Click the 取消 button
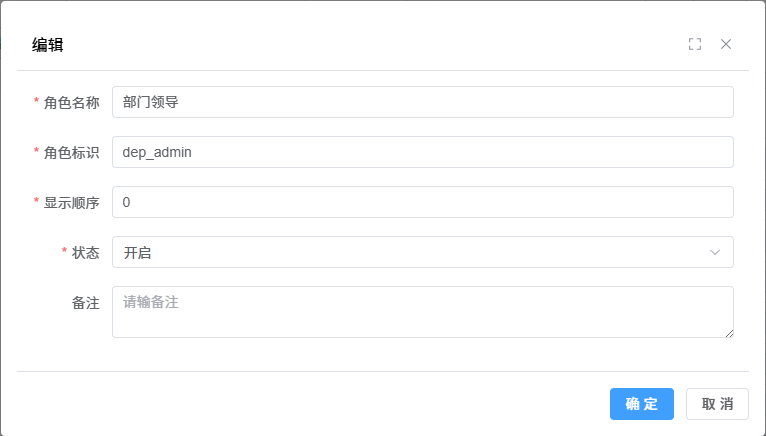 [717, 404]
